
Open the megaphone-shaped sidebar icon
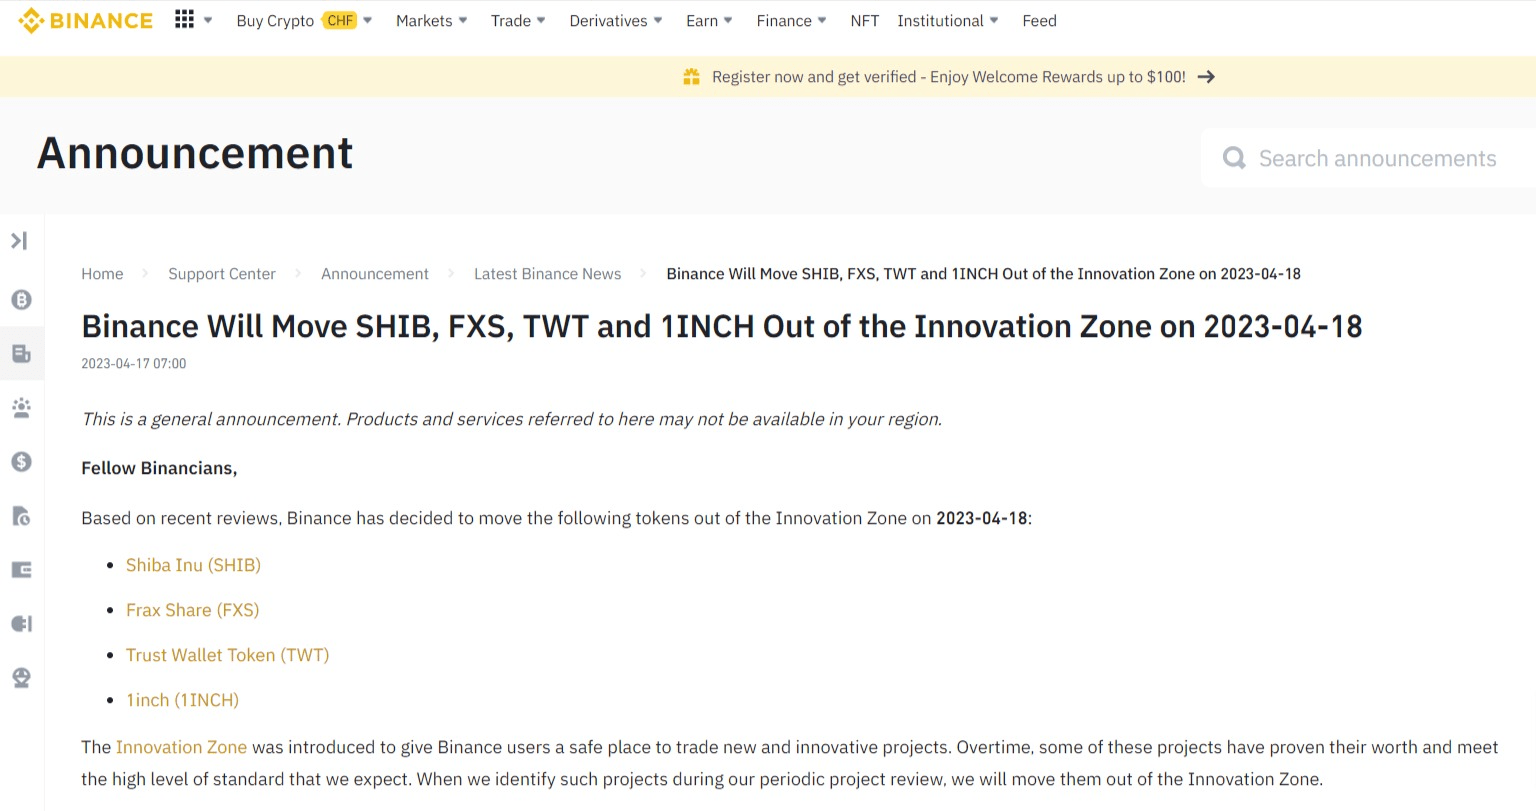pyautogui.click(x=21, y=623)
